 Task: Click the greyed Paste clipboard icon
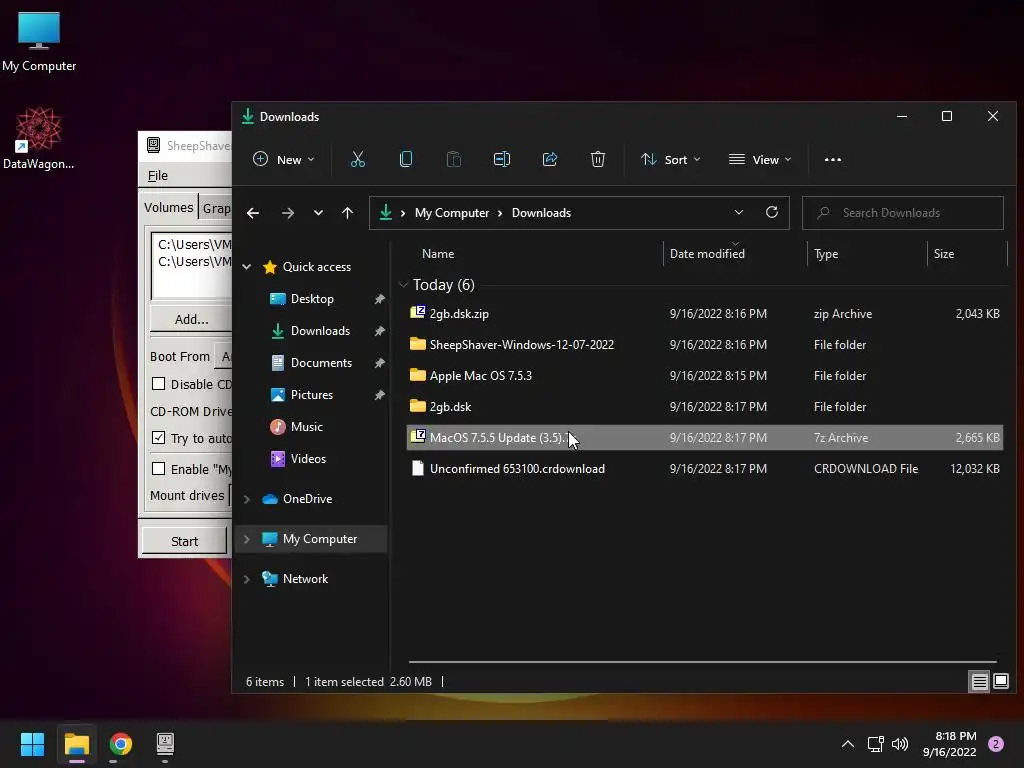[x=453, y=159]
